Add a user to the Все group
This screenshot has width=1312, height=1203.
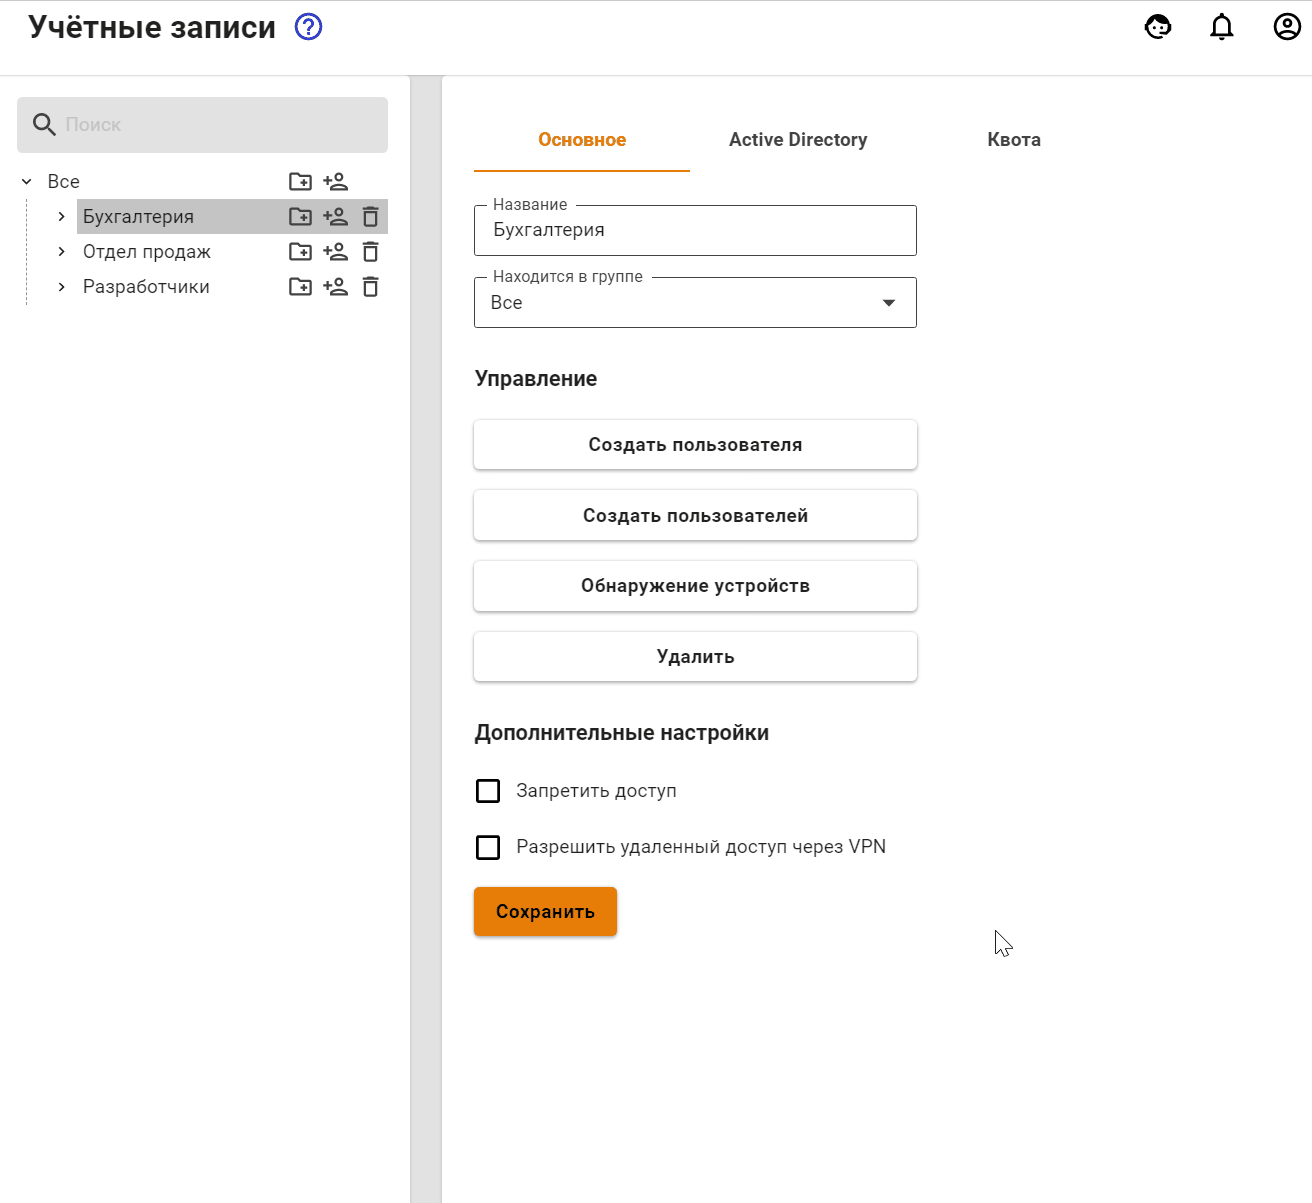click(x=335, y=182)
